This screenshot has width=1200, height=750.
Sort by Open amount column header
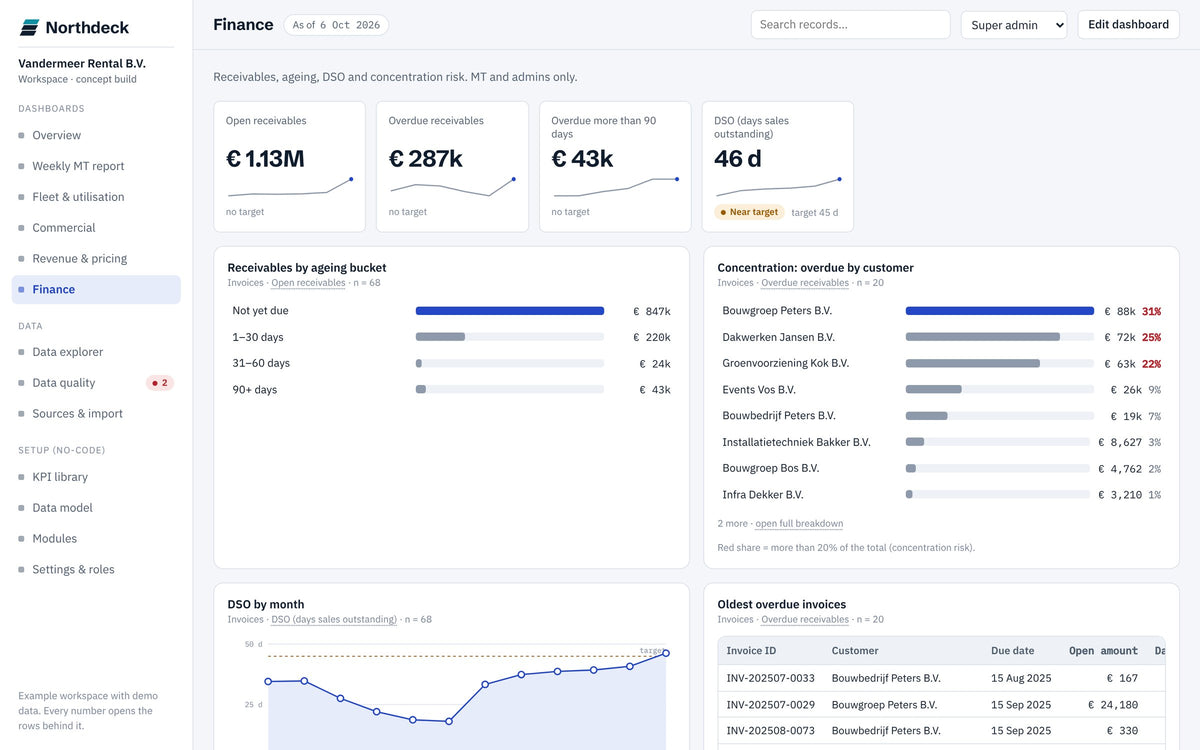pos(1103,650)
